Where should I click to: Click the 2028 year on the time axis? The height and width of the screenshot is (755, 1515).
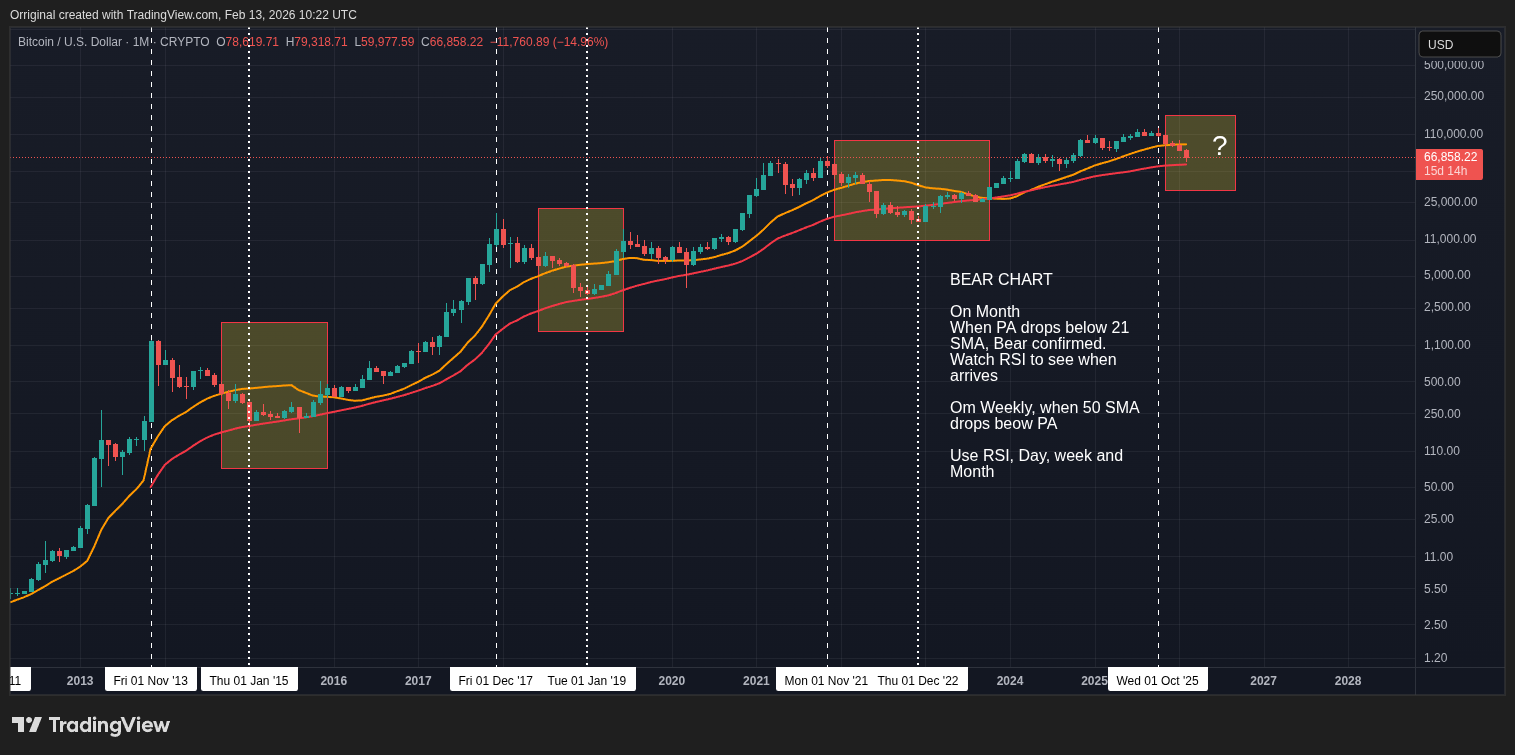(x=1348, y=681)
